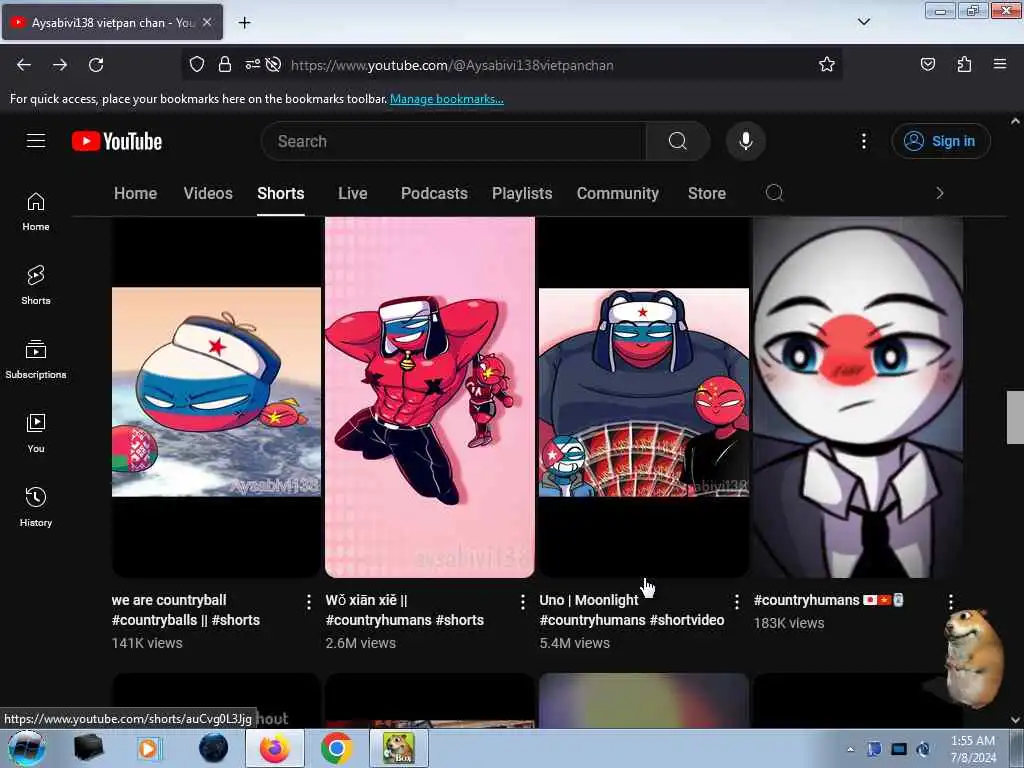
Task: Open Firefox from the taskbar
Action: 274,748
